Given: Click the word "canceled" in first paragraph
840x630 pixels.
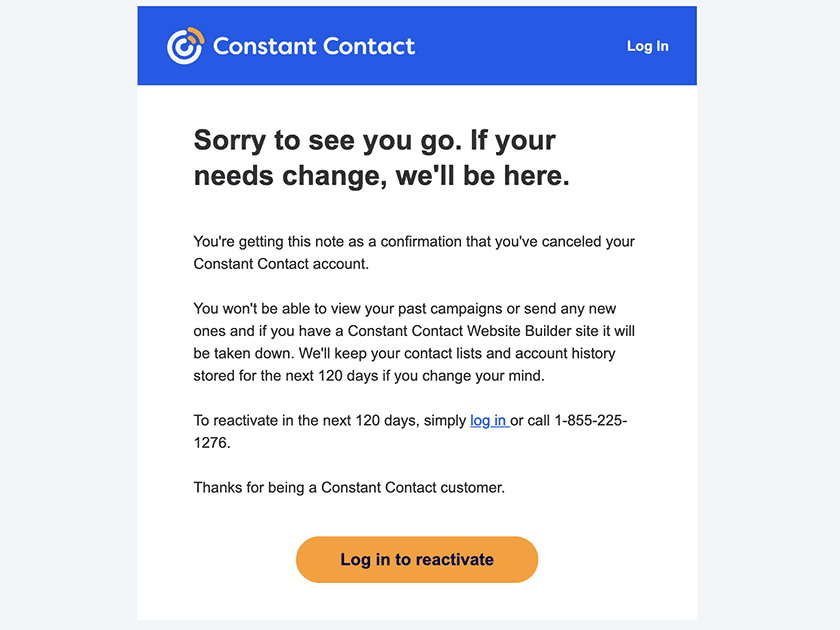Looking at the screenshot, I should pos(571,242).
